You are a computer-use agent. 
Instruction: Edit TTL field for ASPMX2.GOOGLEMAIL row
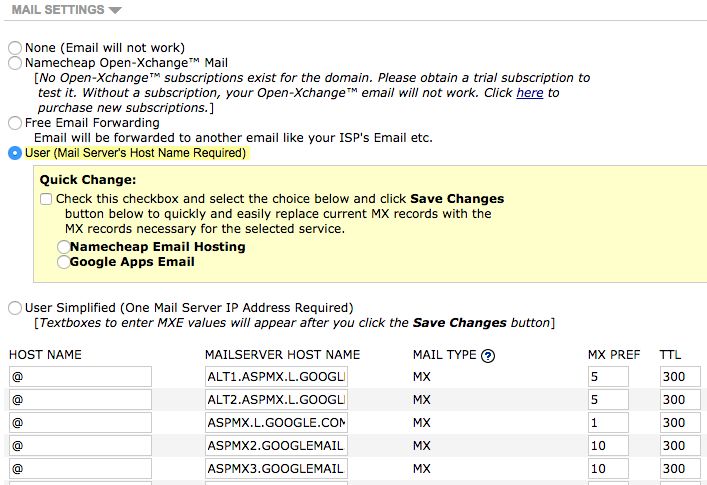(x=680, y=446)
